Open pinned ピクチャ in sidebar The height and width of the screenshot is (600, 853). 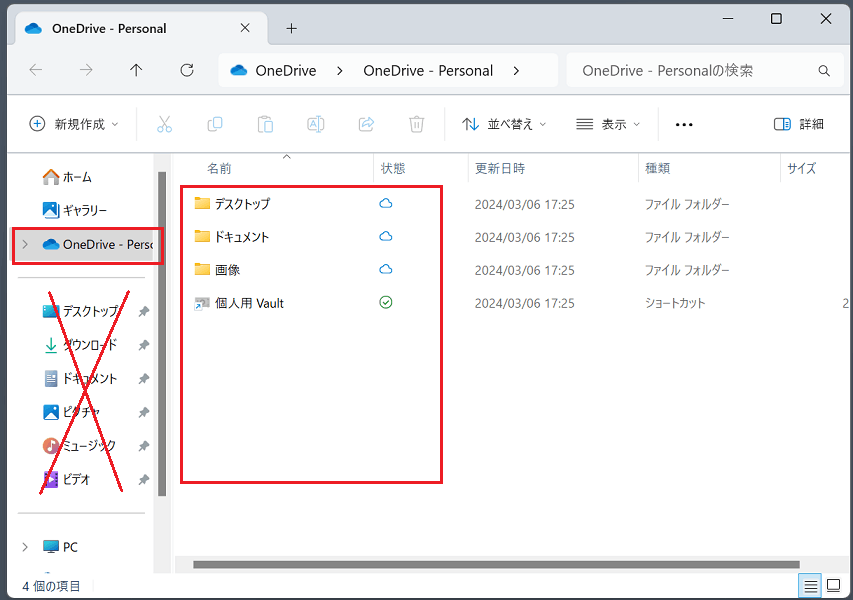pyautogui.click(x=71, y=412)
